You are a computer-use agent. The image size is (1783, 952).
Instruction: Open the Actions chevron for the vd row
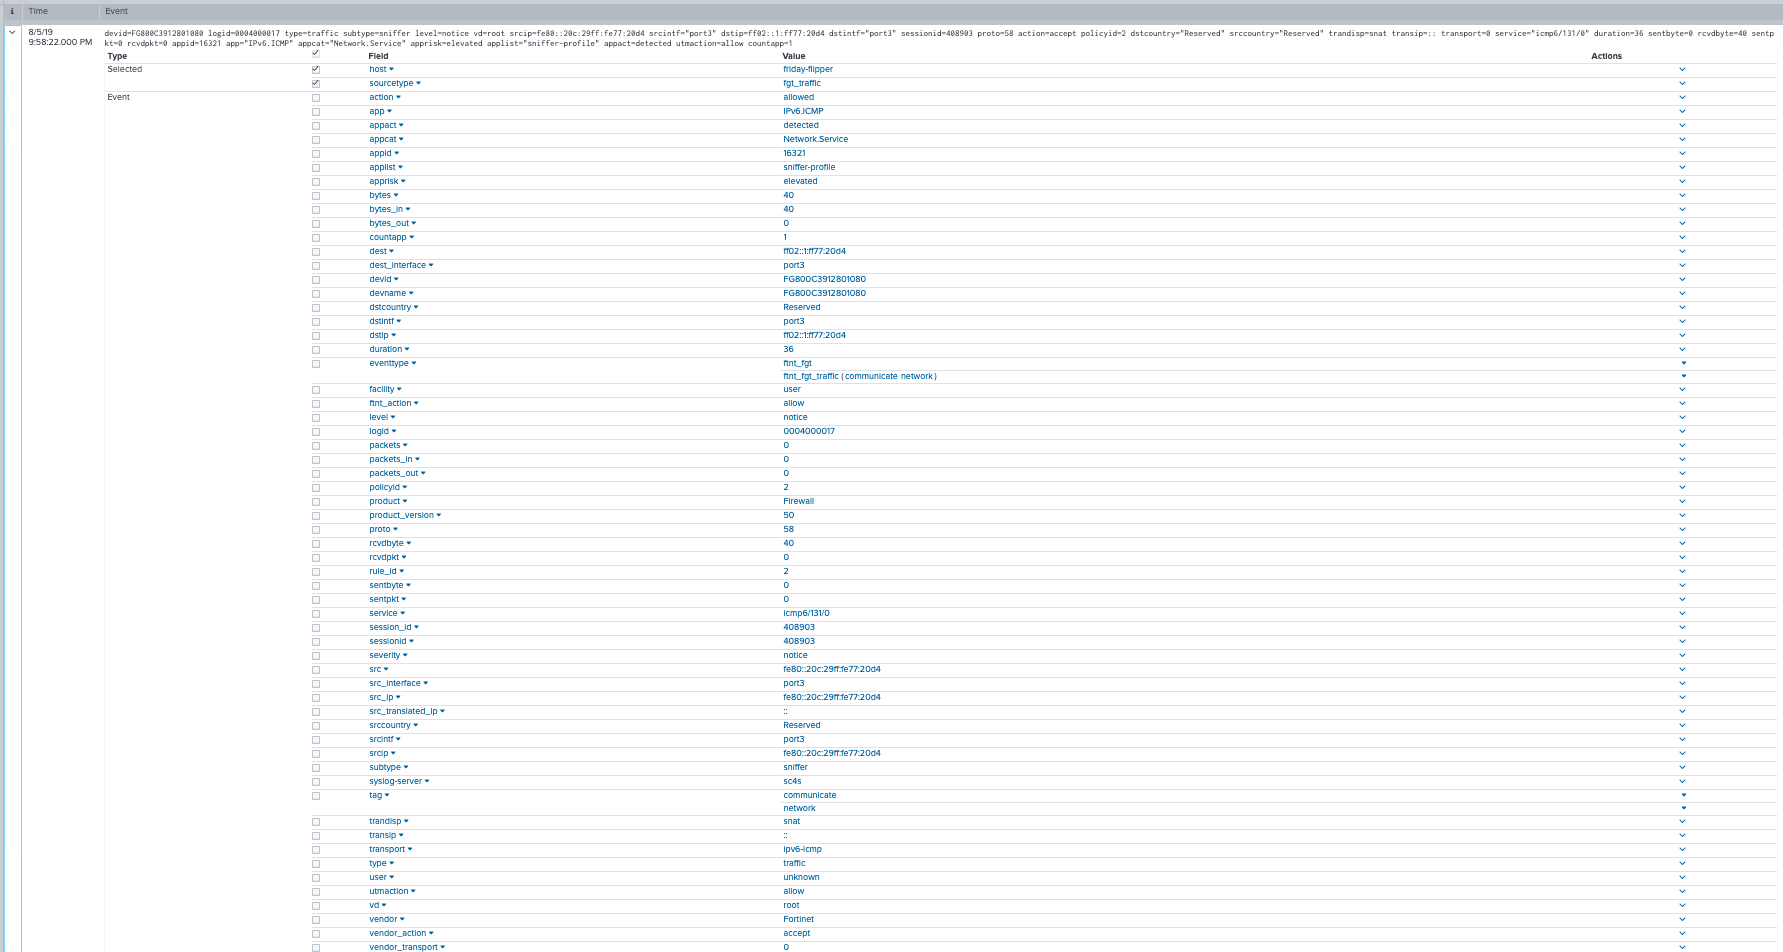tap(1682, 906)
